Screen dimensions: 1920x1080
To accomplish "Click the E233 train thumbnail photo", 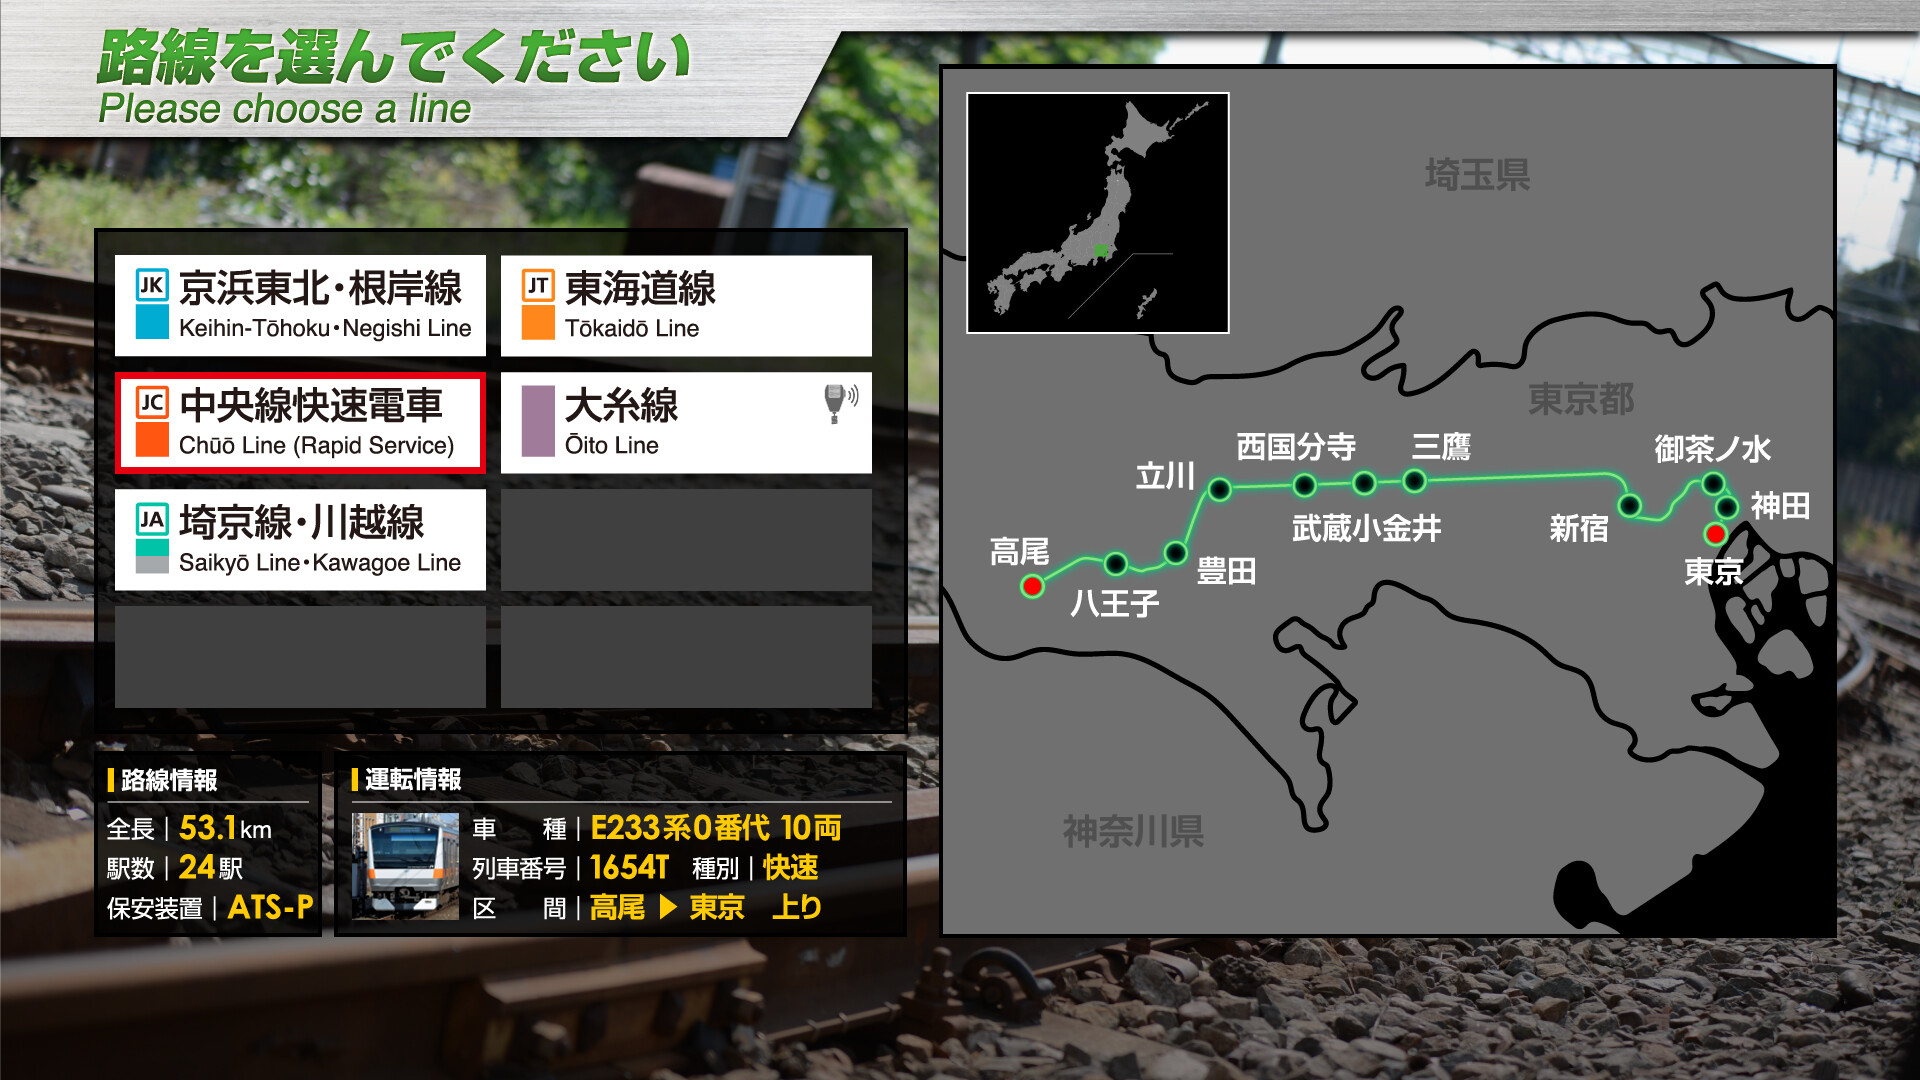I will coord(405,866).
